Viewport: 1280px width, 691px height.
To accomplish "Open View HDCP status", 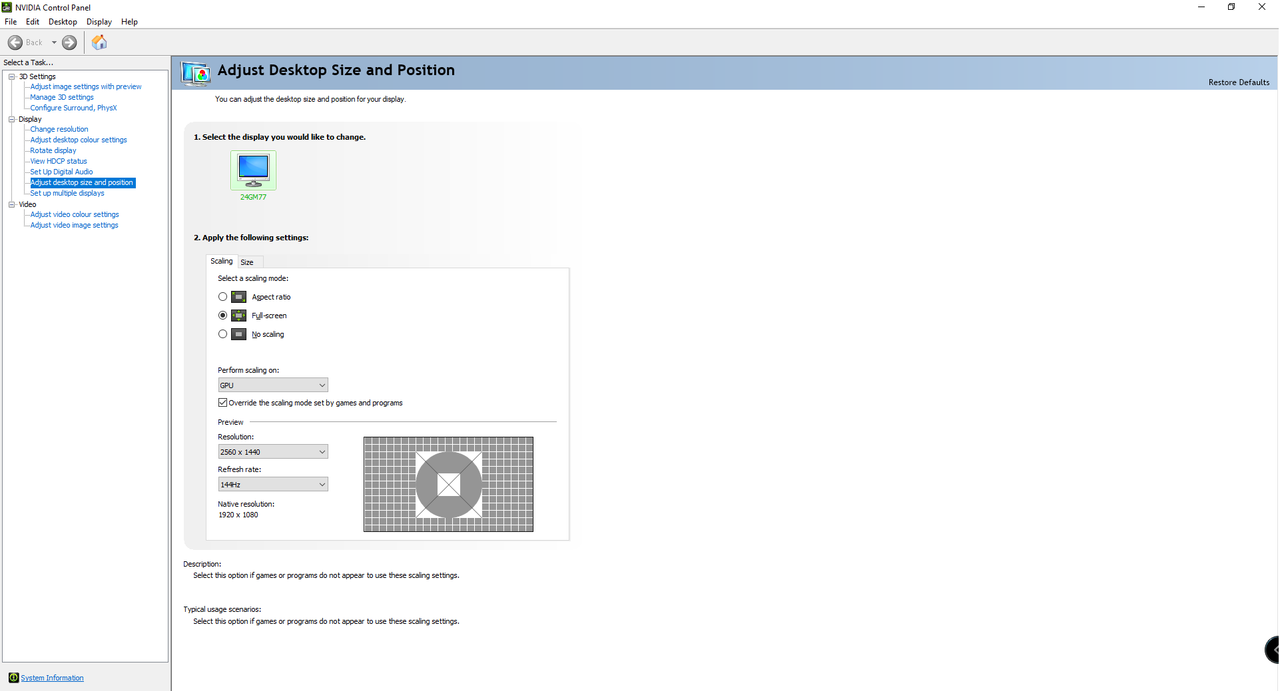I will click(58, 161).
